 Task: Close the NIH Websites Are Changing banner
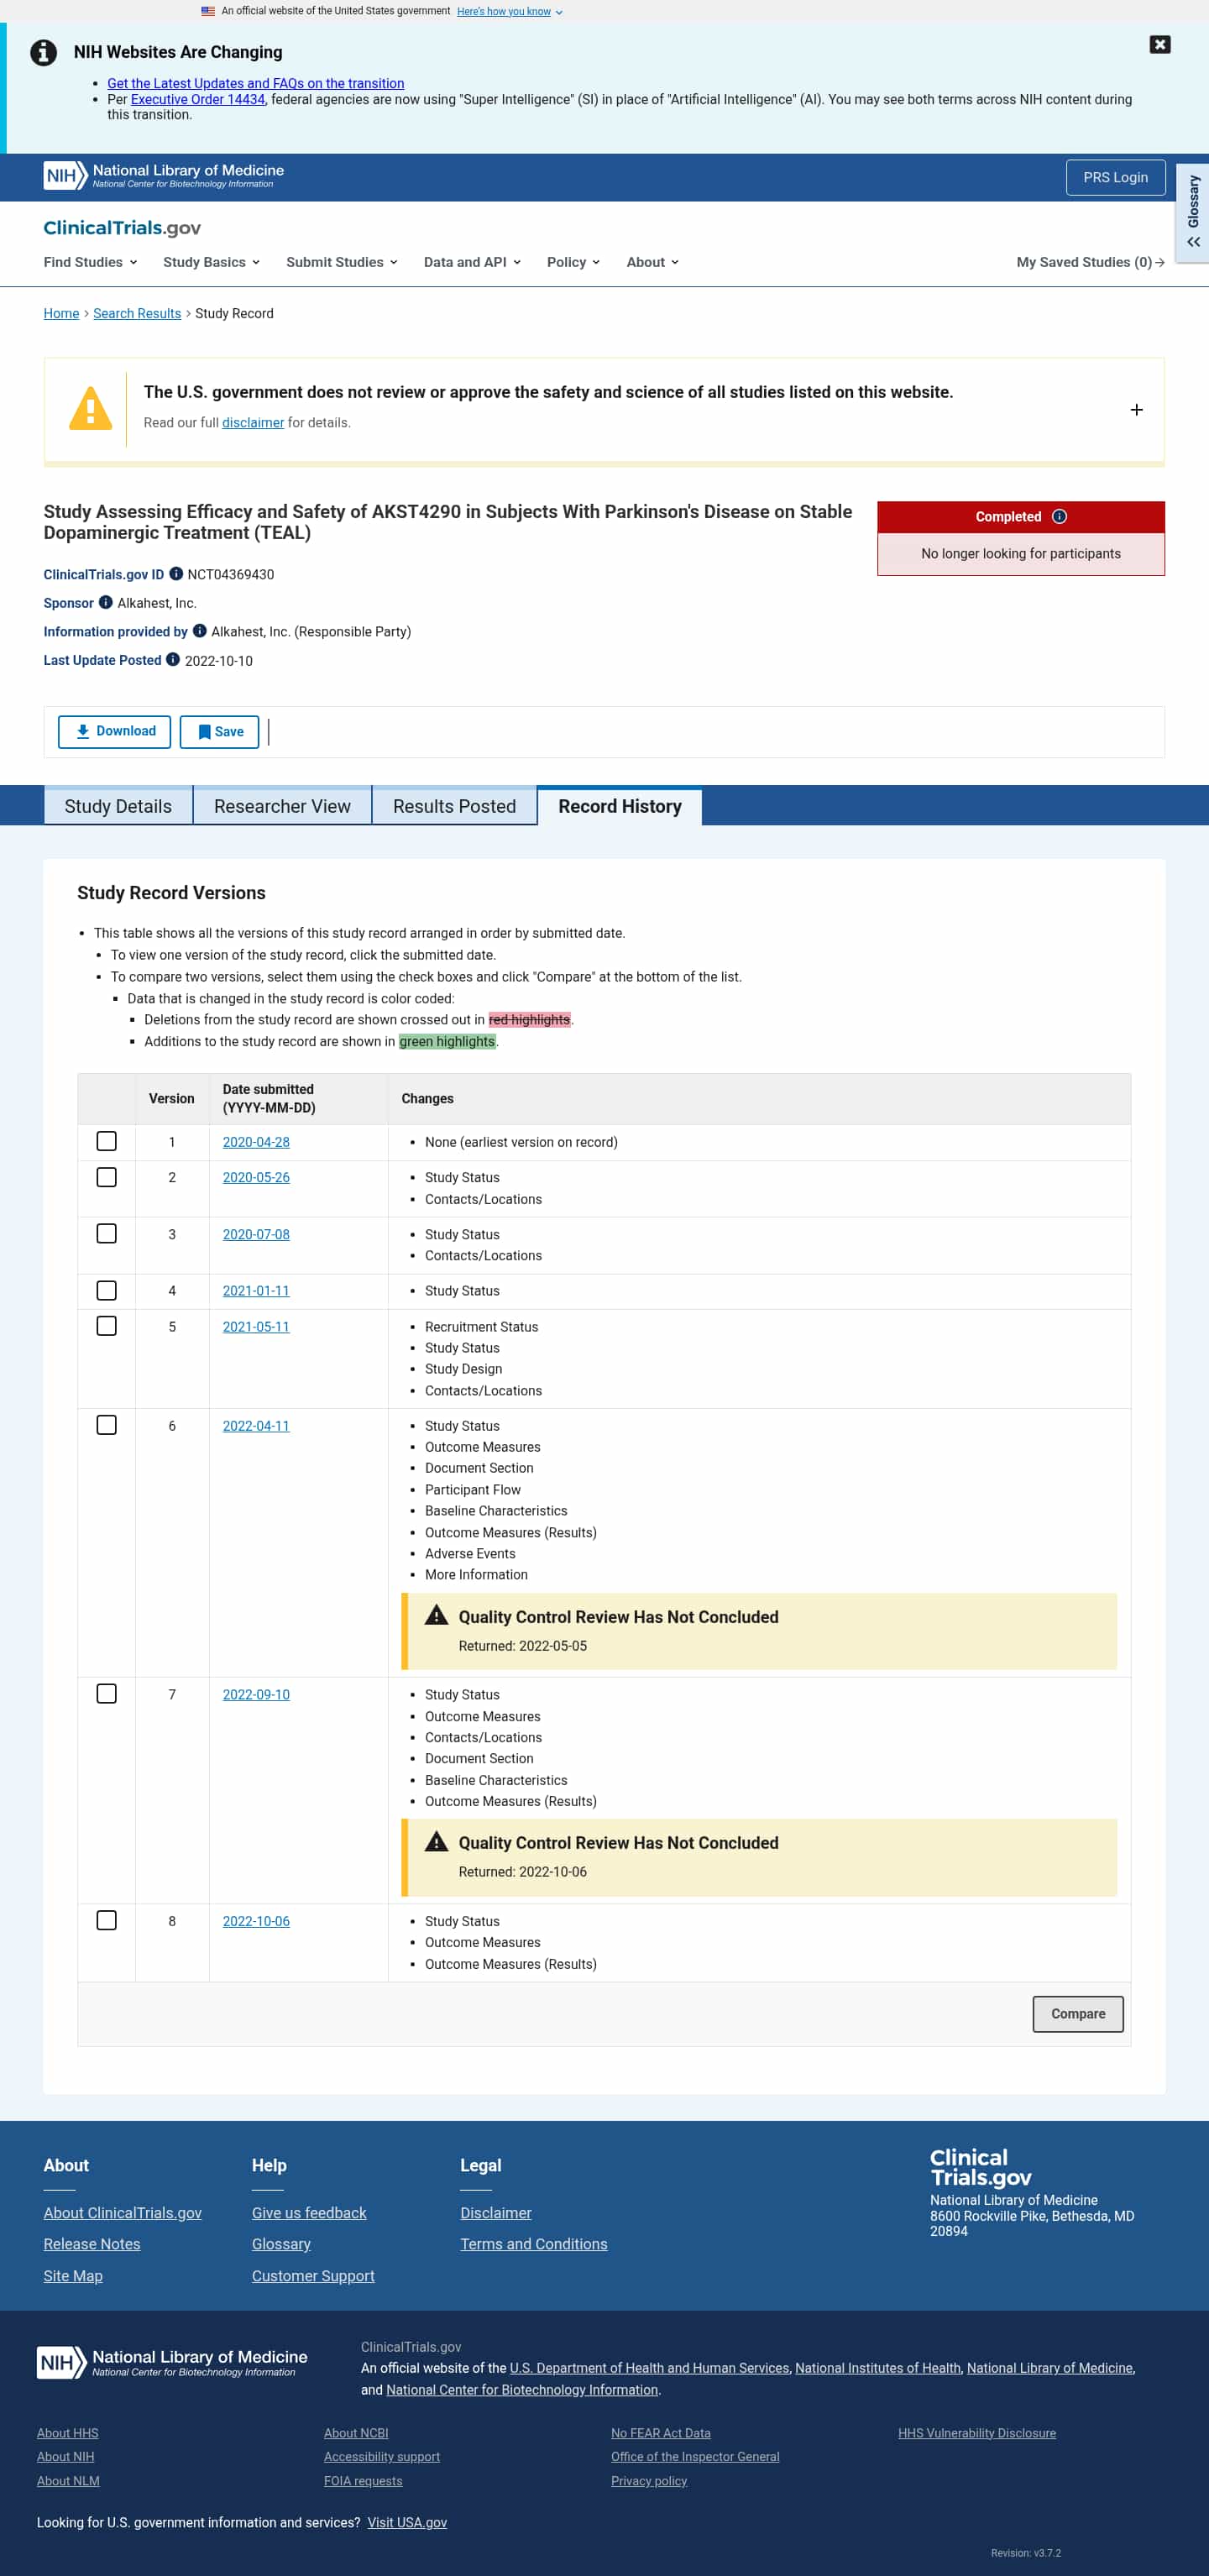click(1159, 44)
